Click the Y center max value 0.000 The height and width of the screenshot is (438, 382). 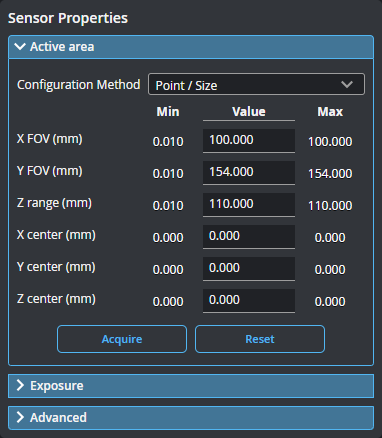pyautogui.click(x=330, y=270)
